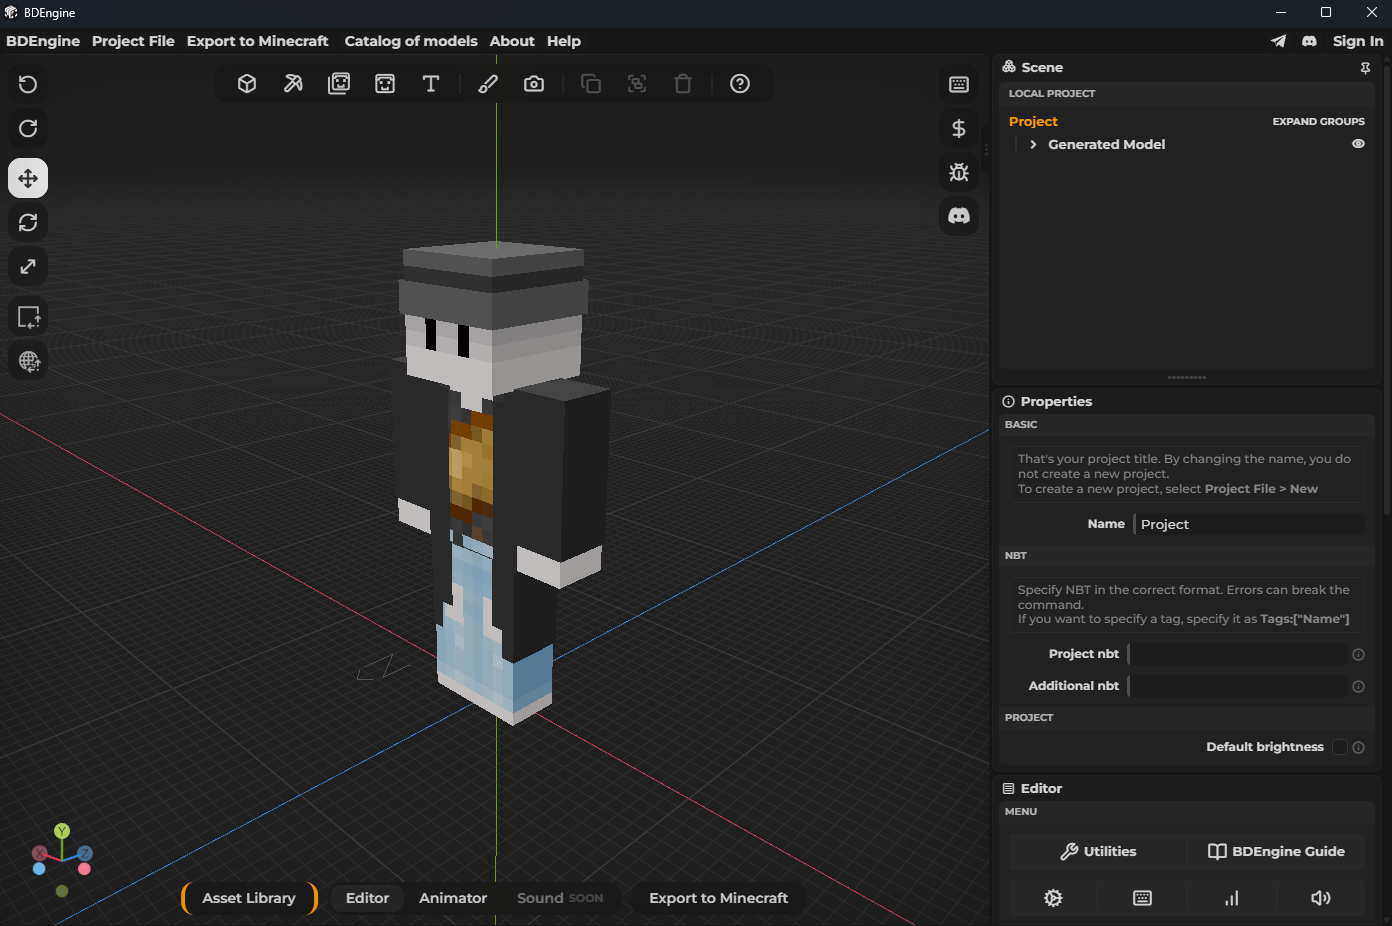This screenshot has width=1392, height=926.
Task: Select the Rotate tool
Action: click(x=28, y=222)
